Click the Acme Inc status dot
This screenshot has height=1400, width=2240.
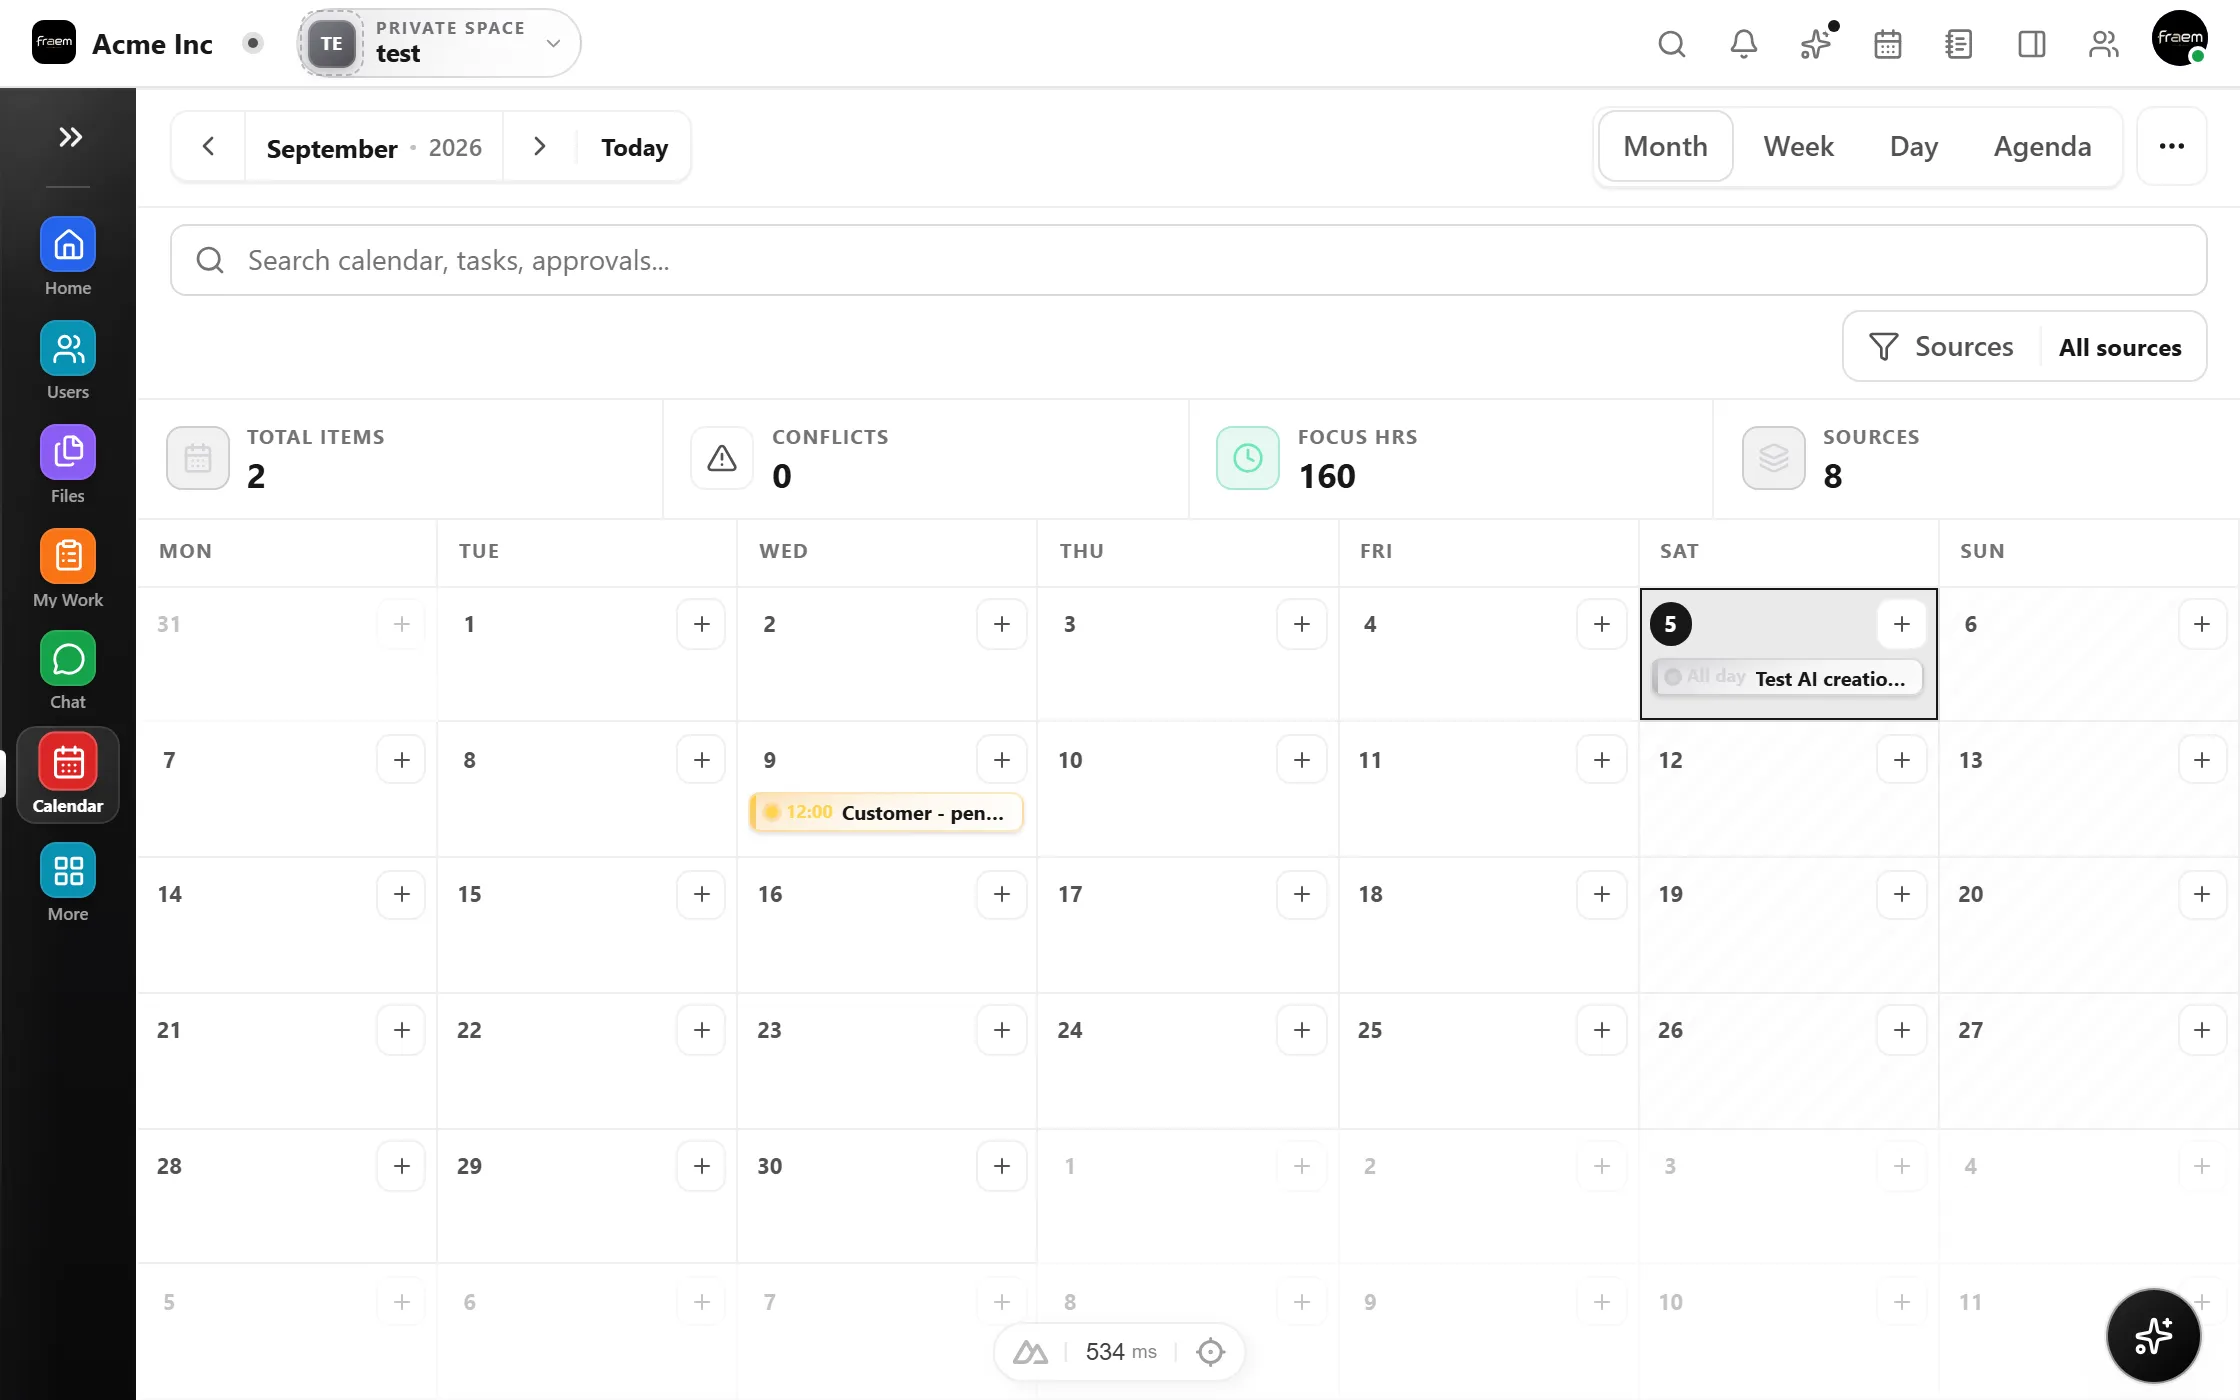pos(253,43)
